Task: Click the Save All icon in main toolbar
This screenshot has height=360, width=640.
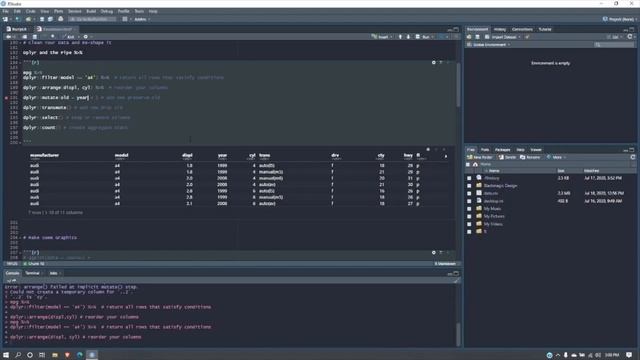Action: [50, 19]
